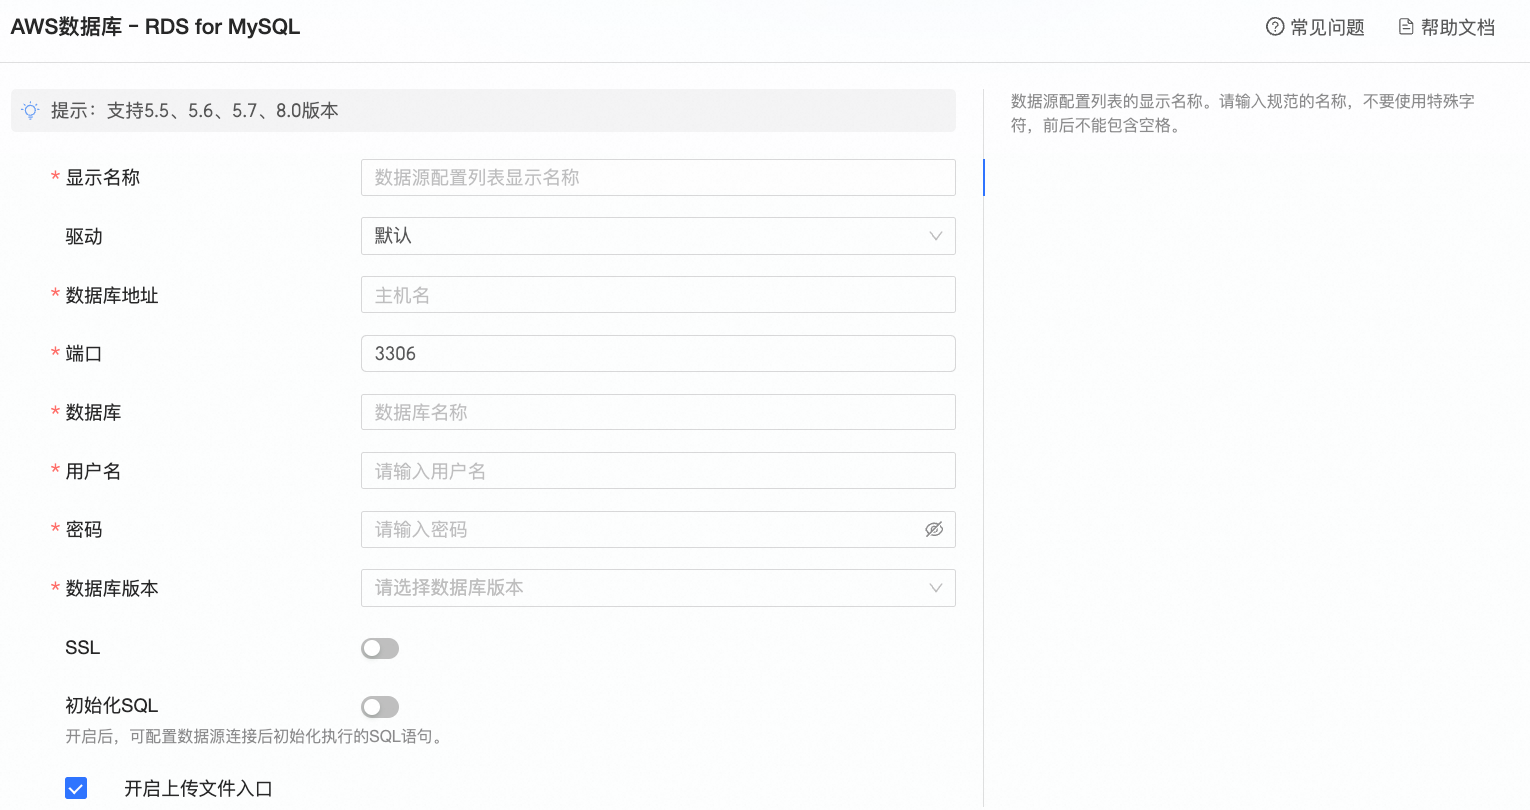Click the 初始化SQL label text

tap(112, 706)
